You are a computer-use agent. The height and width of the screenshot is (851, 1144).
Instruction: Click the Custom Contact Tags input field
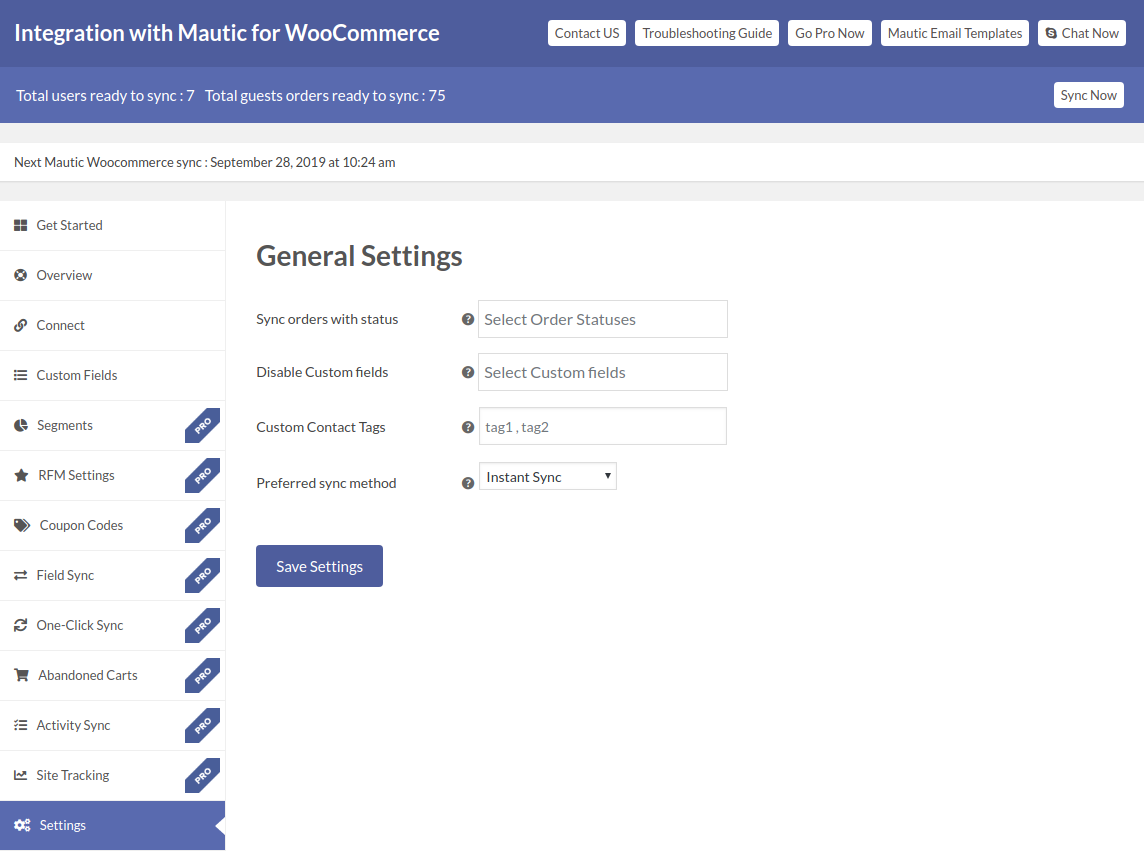click(x=603, y=426)
